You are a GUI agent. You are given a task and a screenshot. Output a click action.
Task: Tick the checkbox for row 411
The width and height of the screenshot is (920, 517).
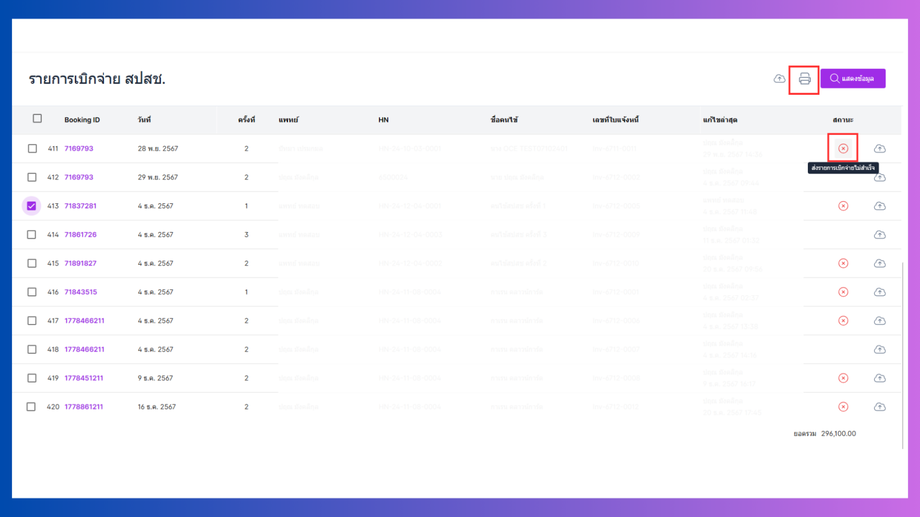click(32, 149)
